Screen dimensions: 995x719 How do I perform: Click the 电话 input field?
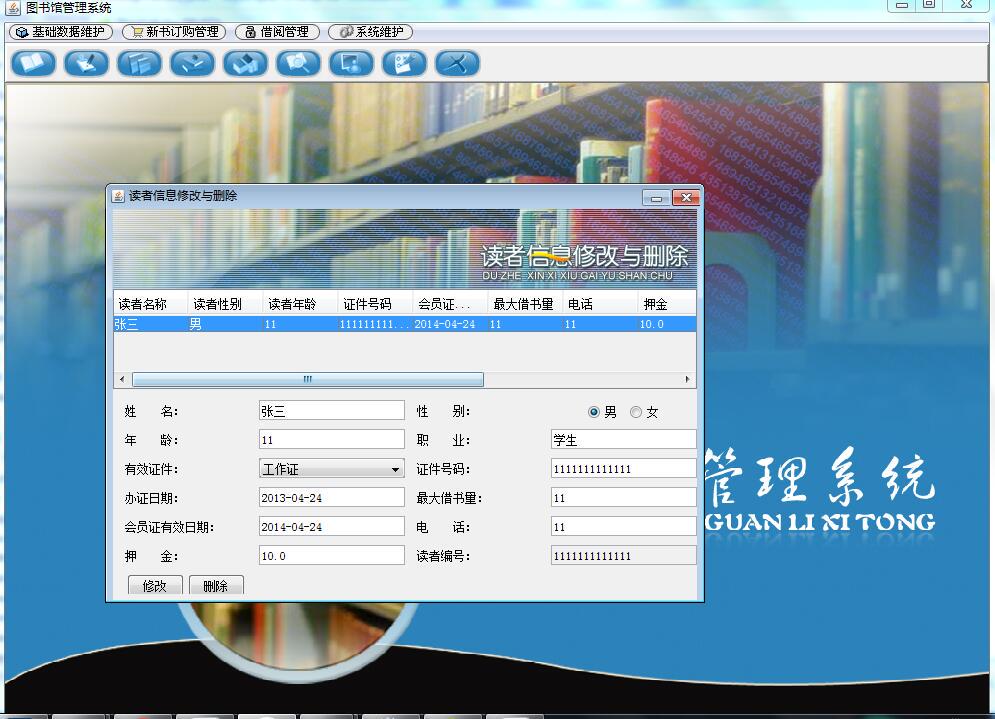tap(623, 527)
